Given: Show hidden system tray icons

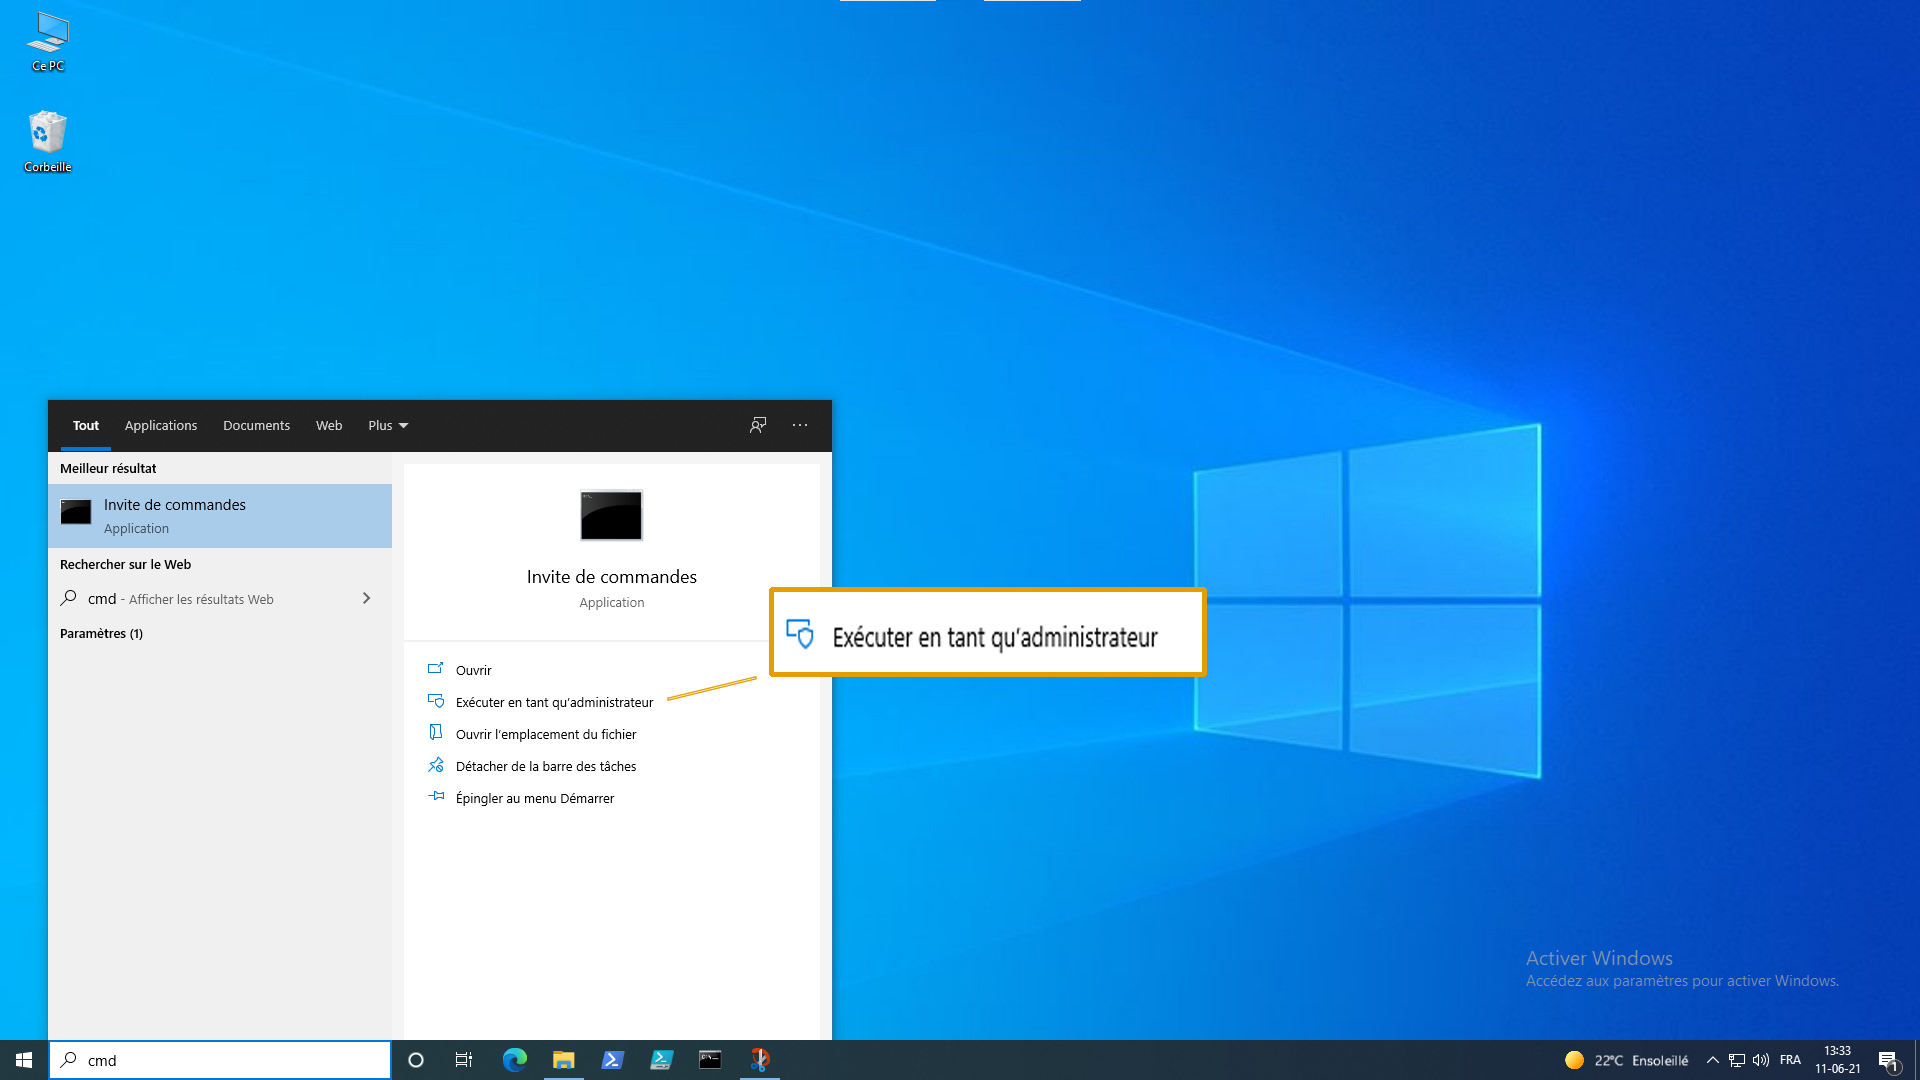Looking at the screenshot, I should [x=1712, y=1060].
